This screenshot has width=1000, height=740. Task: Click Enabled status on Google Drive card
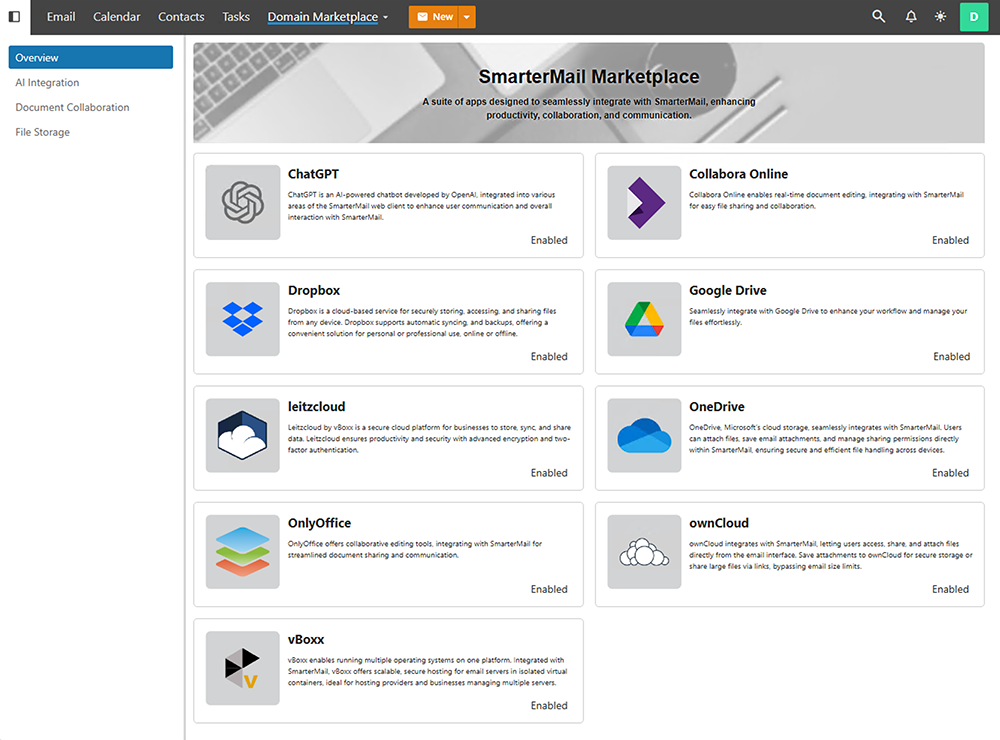952,357
